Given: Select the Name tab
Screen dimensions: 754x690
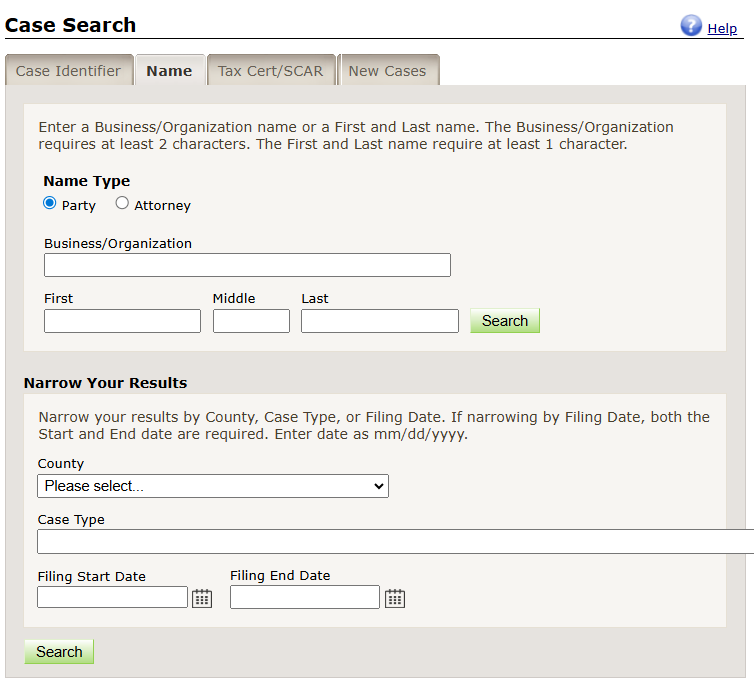Looking at the screenshot, I should 169,71.
